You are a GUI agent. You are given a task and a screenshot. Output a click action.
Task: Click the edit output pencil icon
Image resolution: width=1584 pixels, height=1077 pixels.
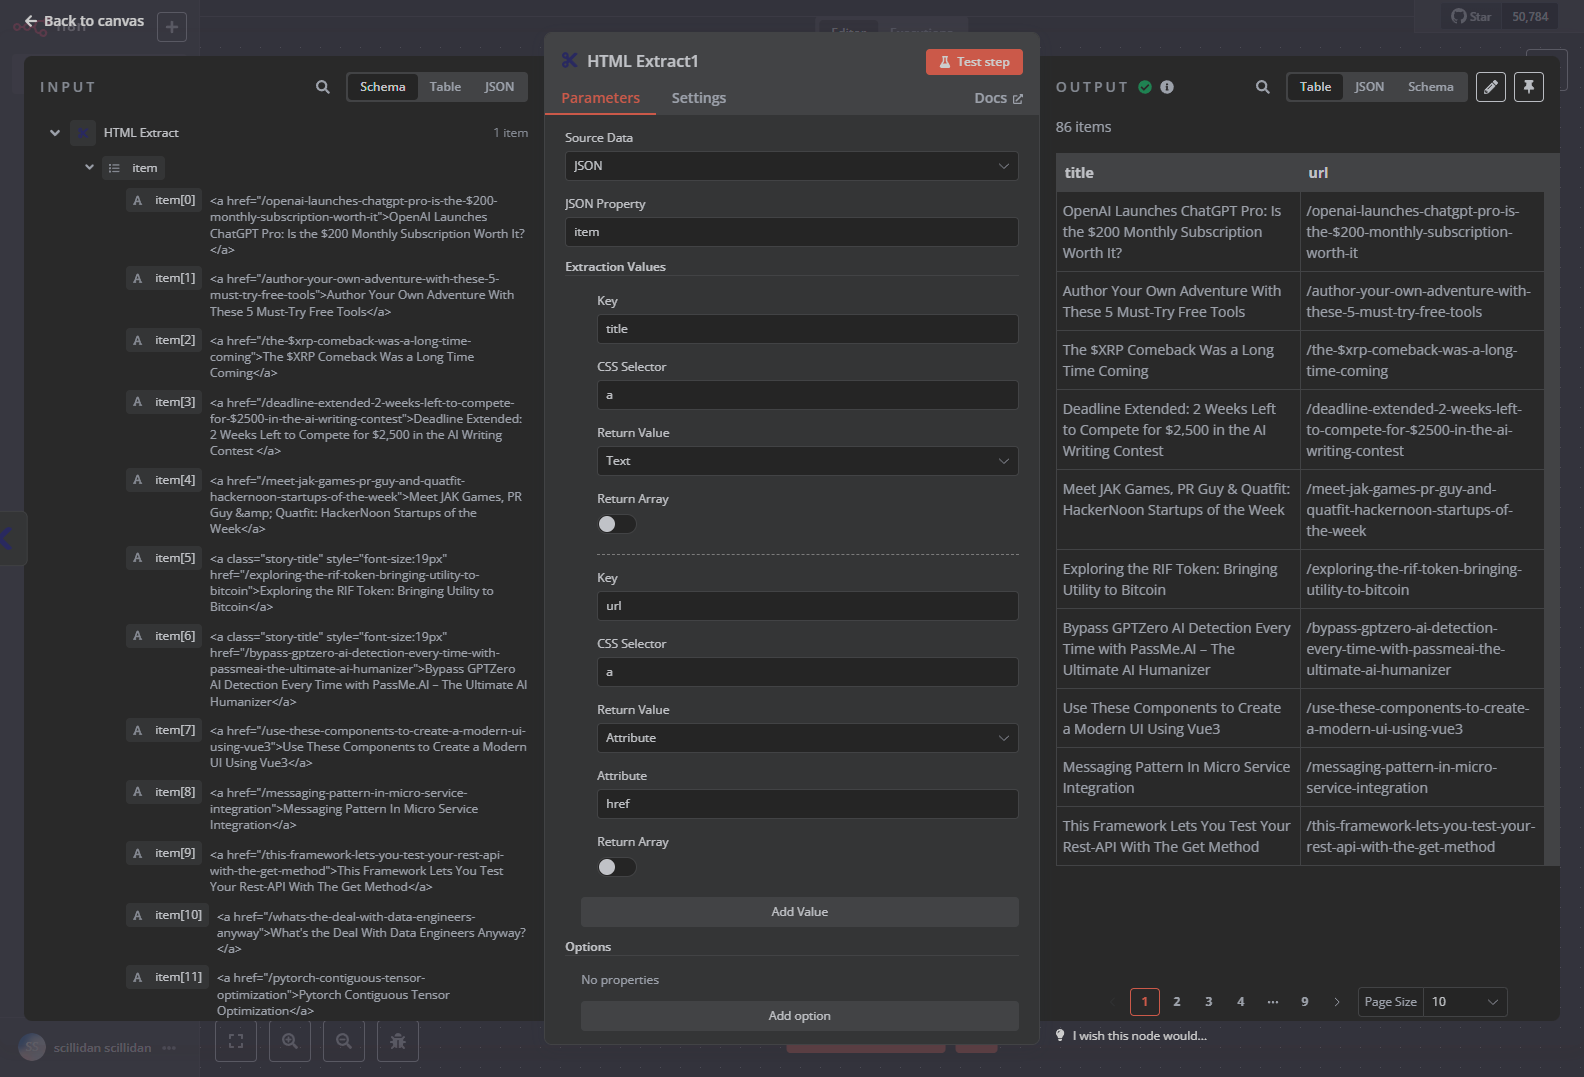pyautogui.click(x=1491, y=87)
